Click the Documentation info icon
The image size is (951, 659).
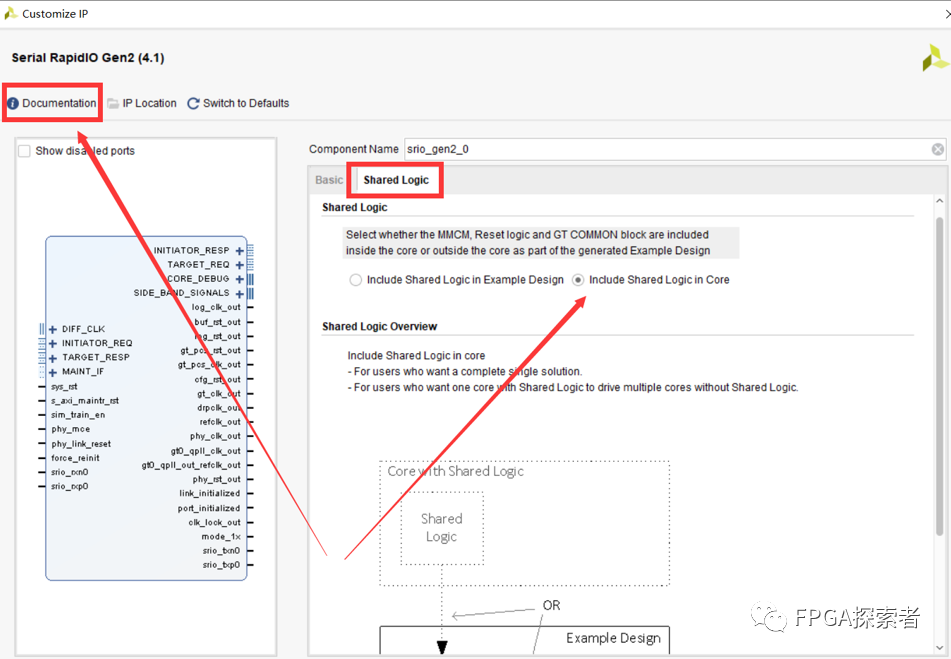pyautogui.click(x=13, y=104)
